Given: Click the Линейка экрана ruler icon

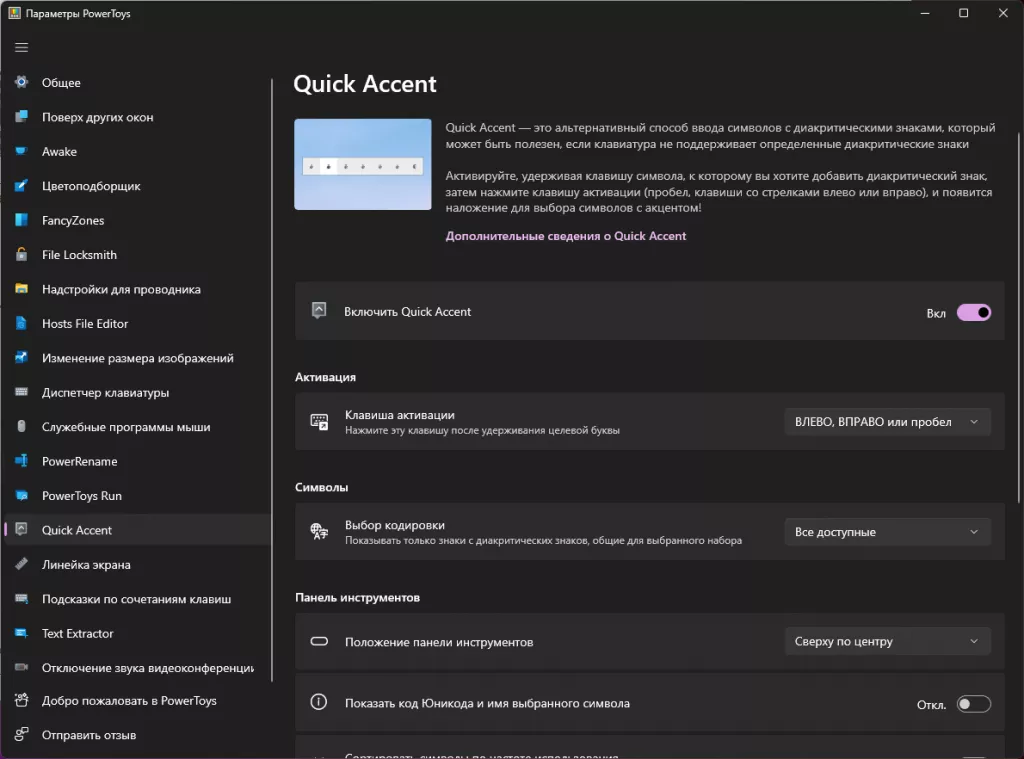Looking at the screenshot, I should pos(21,565).
